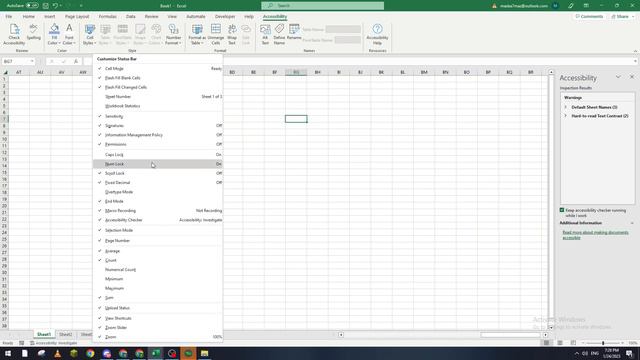The height and width of the screenshot is (360, 640).
Task: Open Number Format options
Action: click(x=173, y=34)
